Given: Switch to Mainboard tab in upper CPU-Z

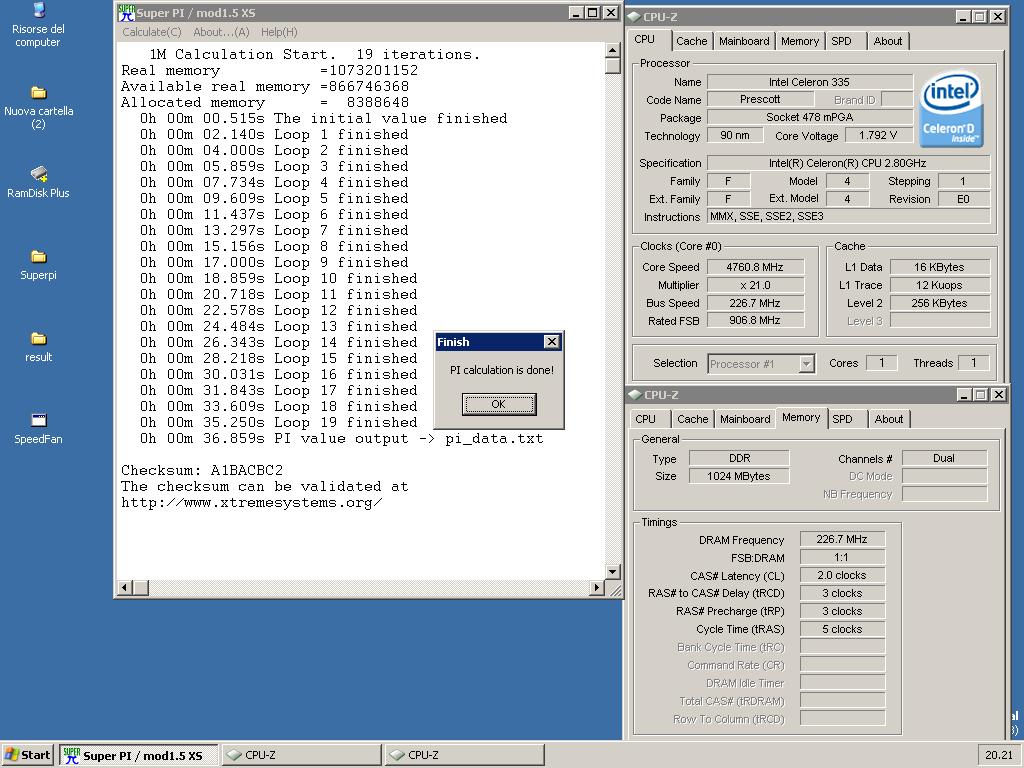Looking at the screenshot, I should (x=744, y=41).
